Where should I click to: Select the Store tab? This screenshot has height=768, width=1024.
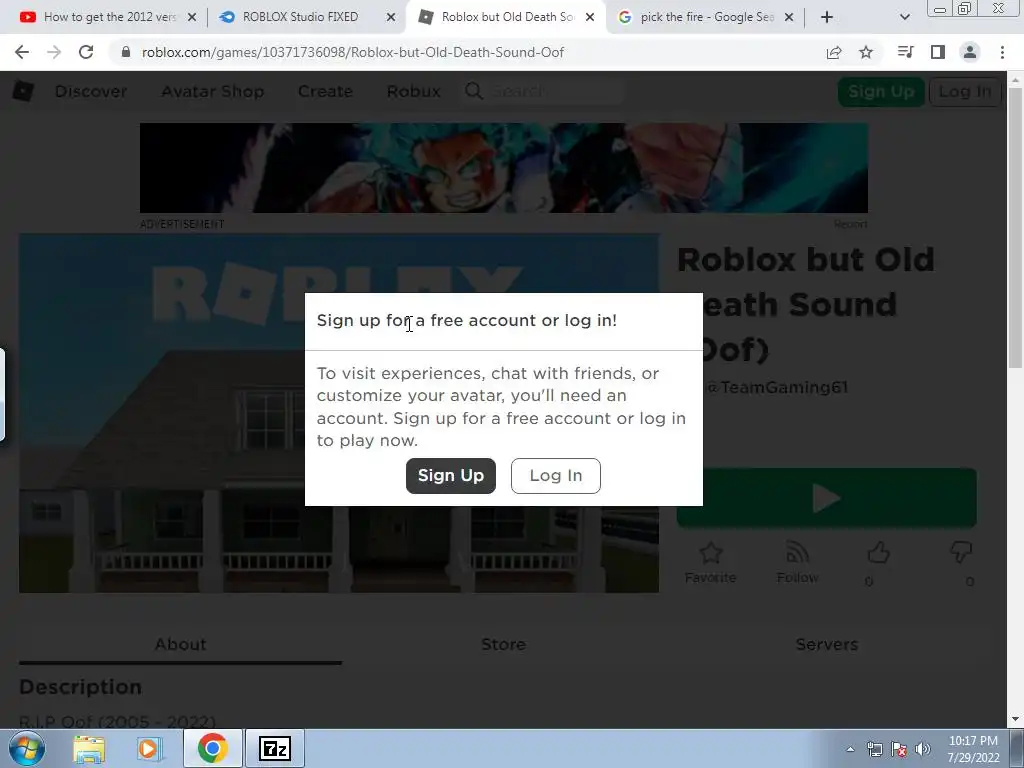click(x=504, y=645)
